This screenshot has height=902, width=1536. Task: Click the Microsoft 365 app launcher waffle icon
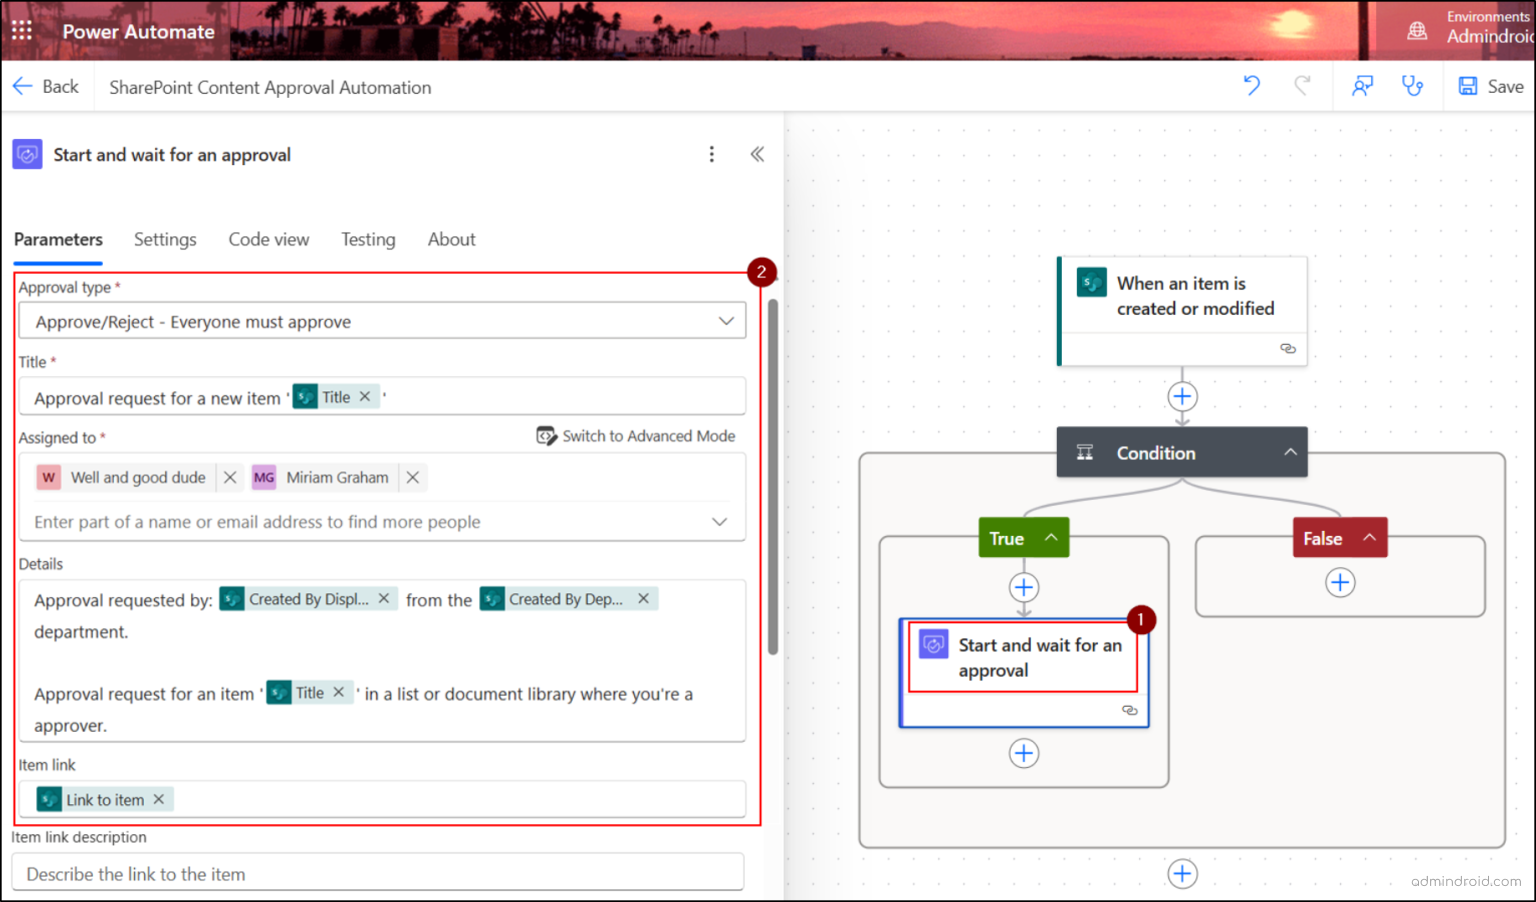point(22,31)
